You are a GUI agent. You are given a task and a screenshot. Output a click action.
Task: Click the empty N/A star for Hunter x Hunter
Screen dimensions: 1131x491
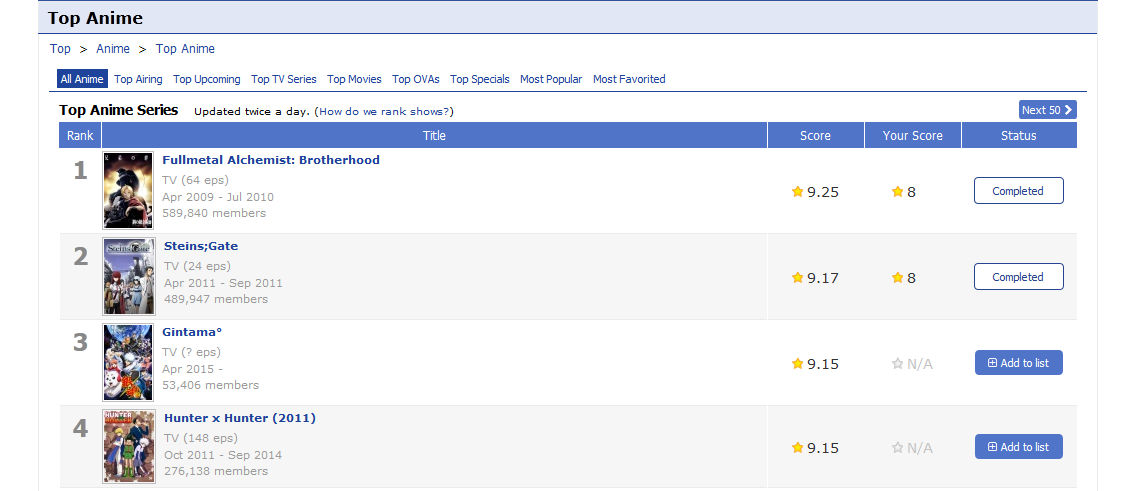pos(897,447)
